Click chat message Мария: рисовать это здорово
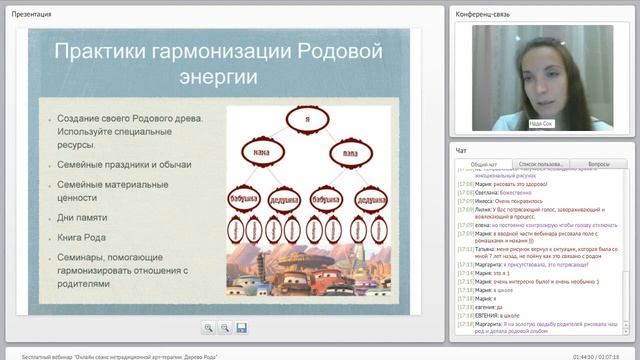640x360 pixels. pos(502,184)
